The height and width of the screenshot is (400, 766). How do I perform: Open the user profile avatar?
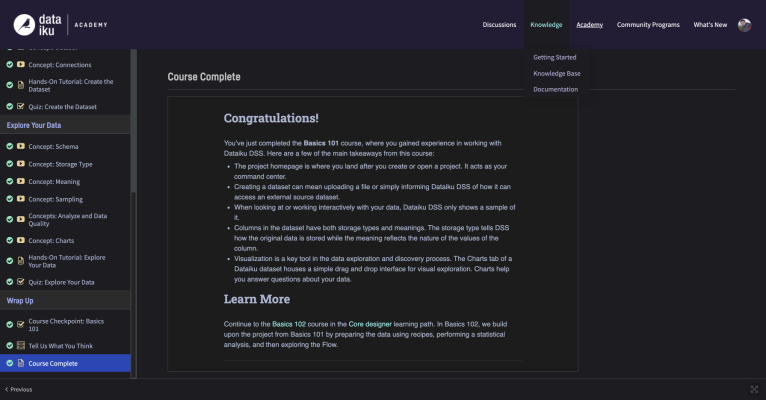pos(745,25)
